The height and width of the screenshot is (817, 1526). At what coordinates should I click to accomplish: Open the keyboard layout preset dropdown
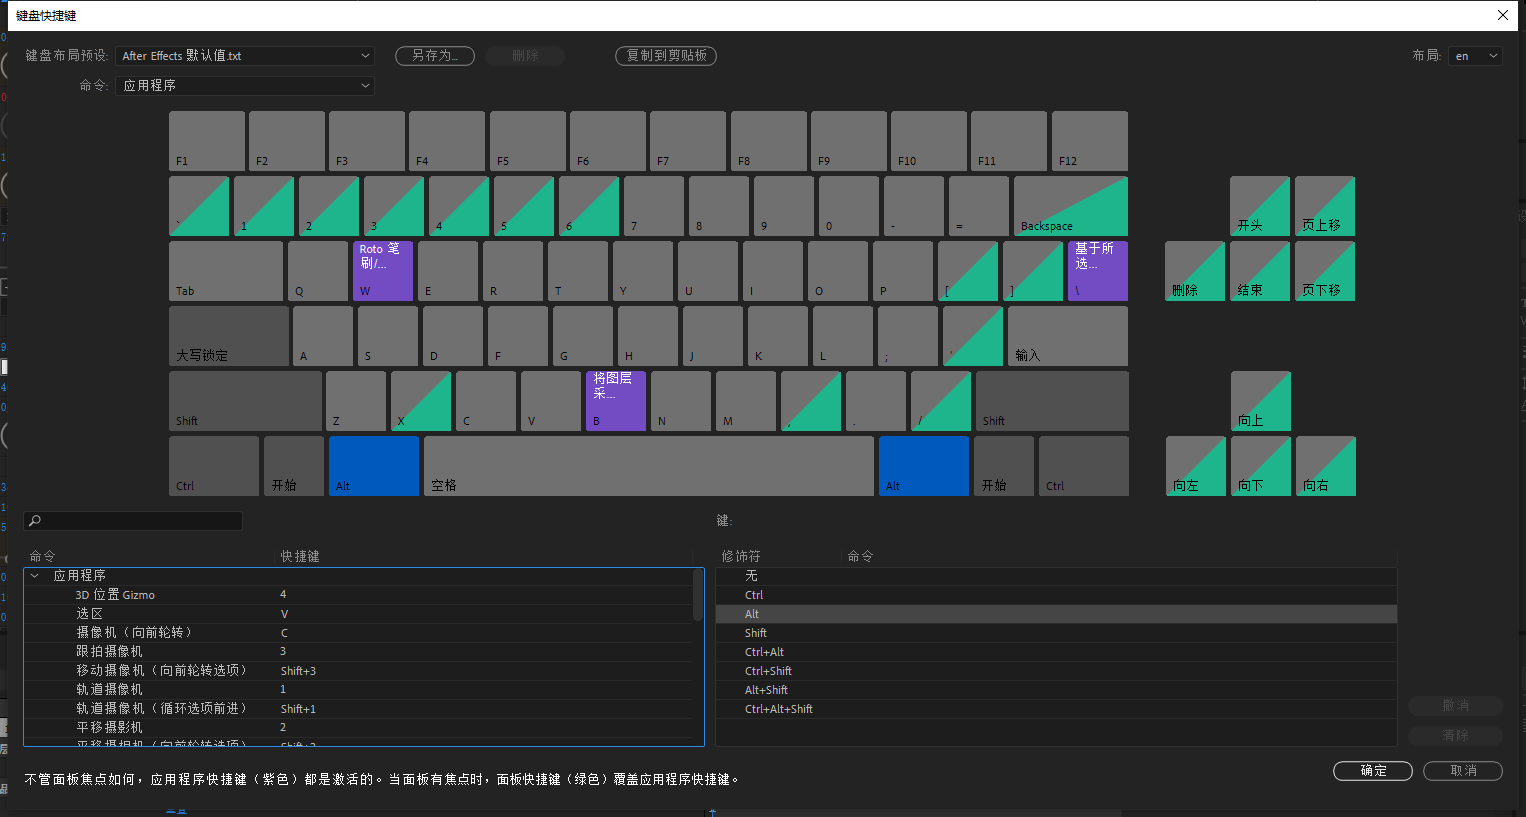point(245,56)
